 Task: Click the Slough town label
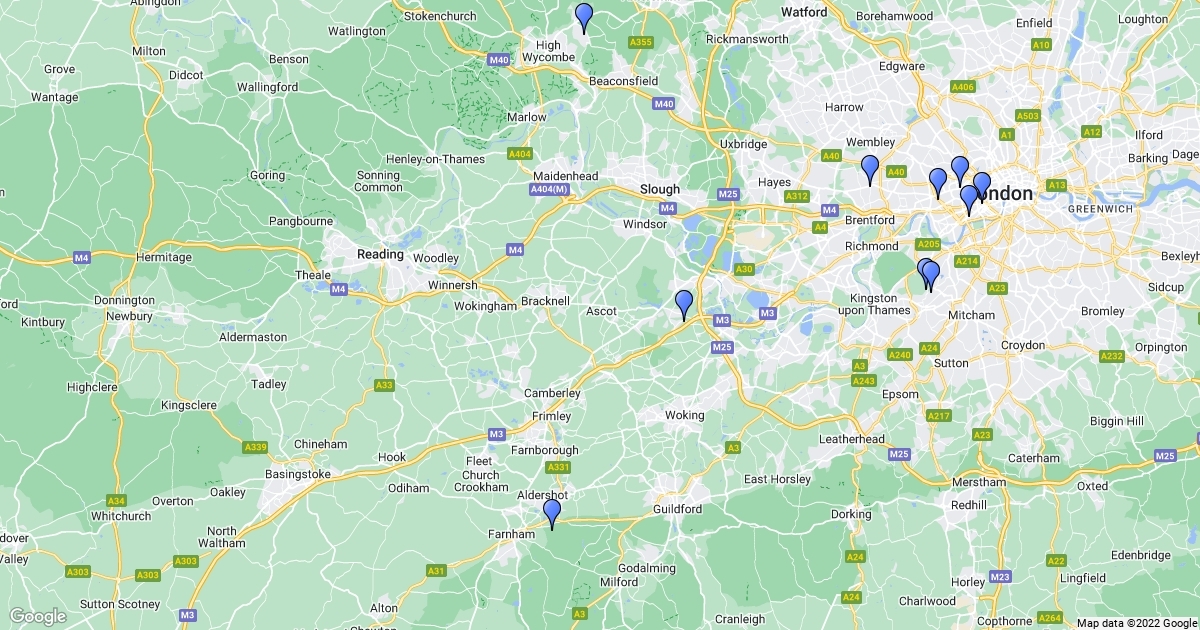pos(660,189)
